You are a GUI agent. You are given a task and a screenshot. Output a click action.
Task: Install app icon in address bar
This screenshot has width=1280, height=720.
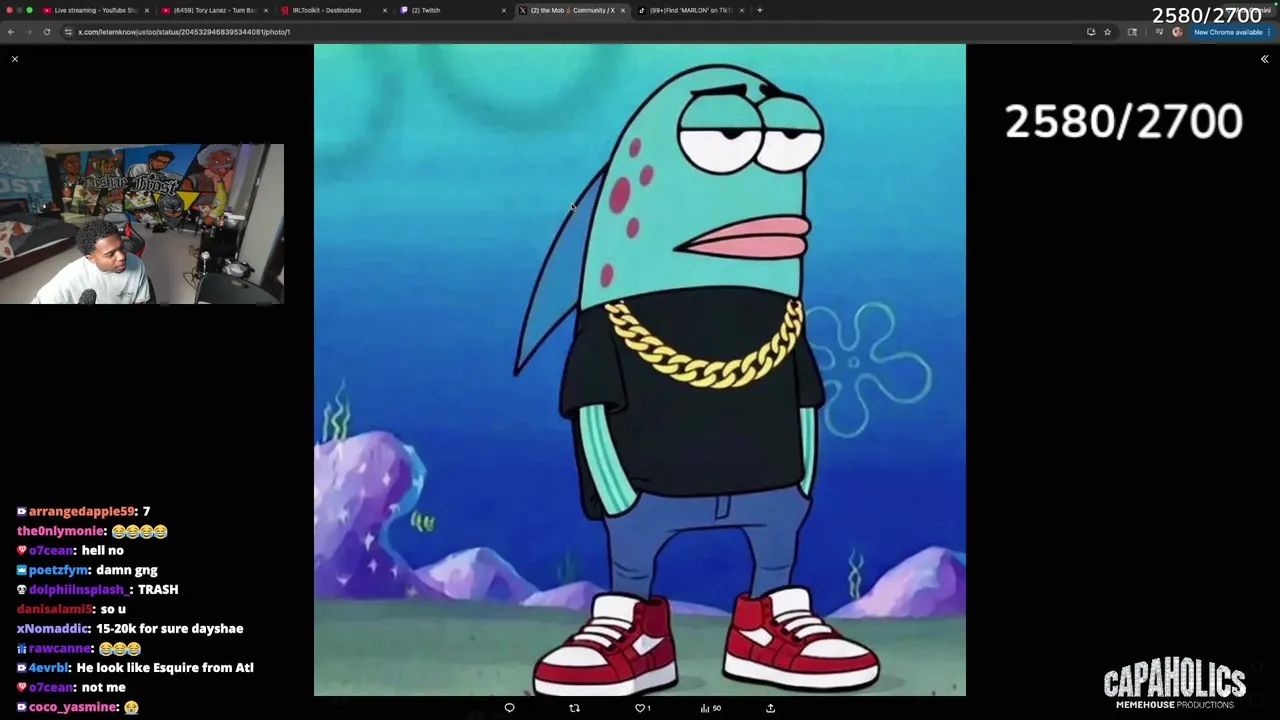(1091, 32)
